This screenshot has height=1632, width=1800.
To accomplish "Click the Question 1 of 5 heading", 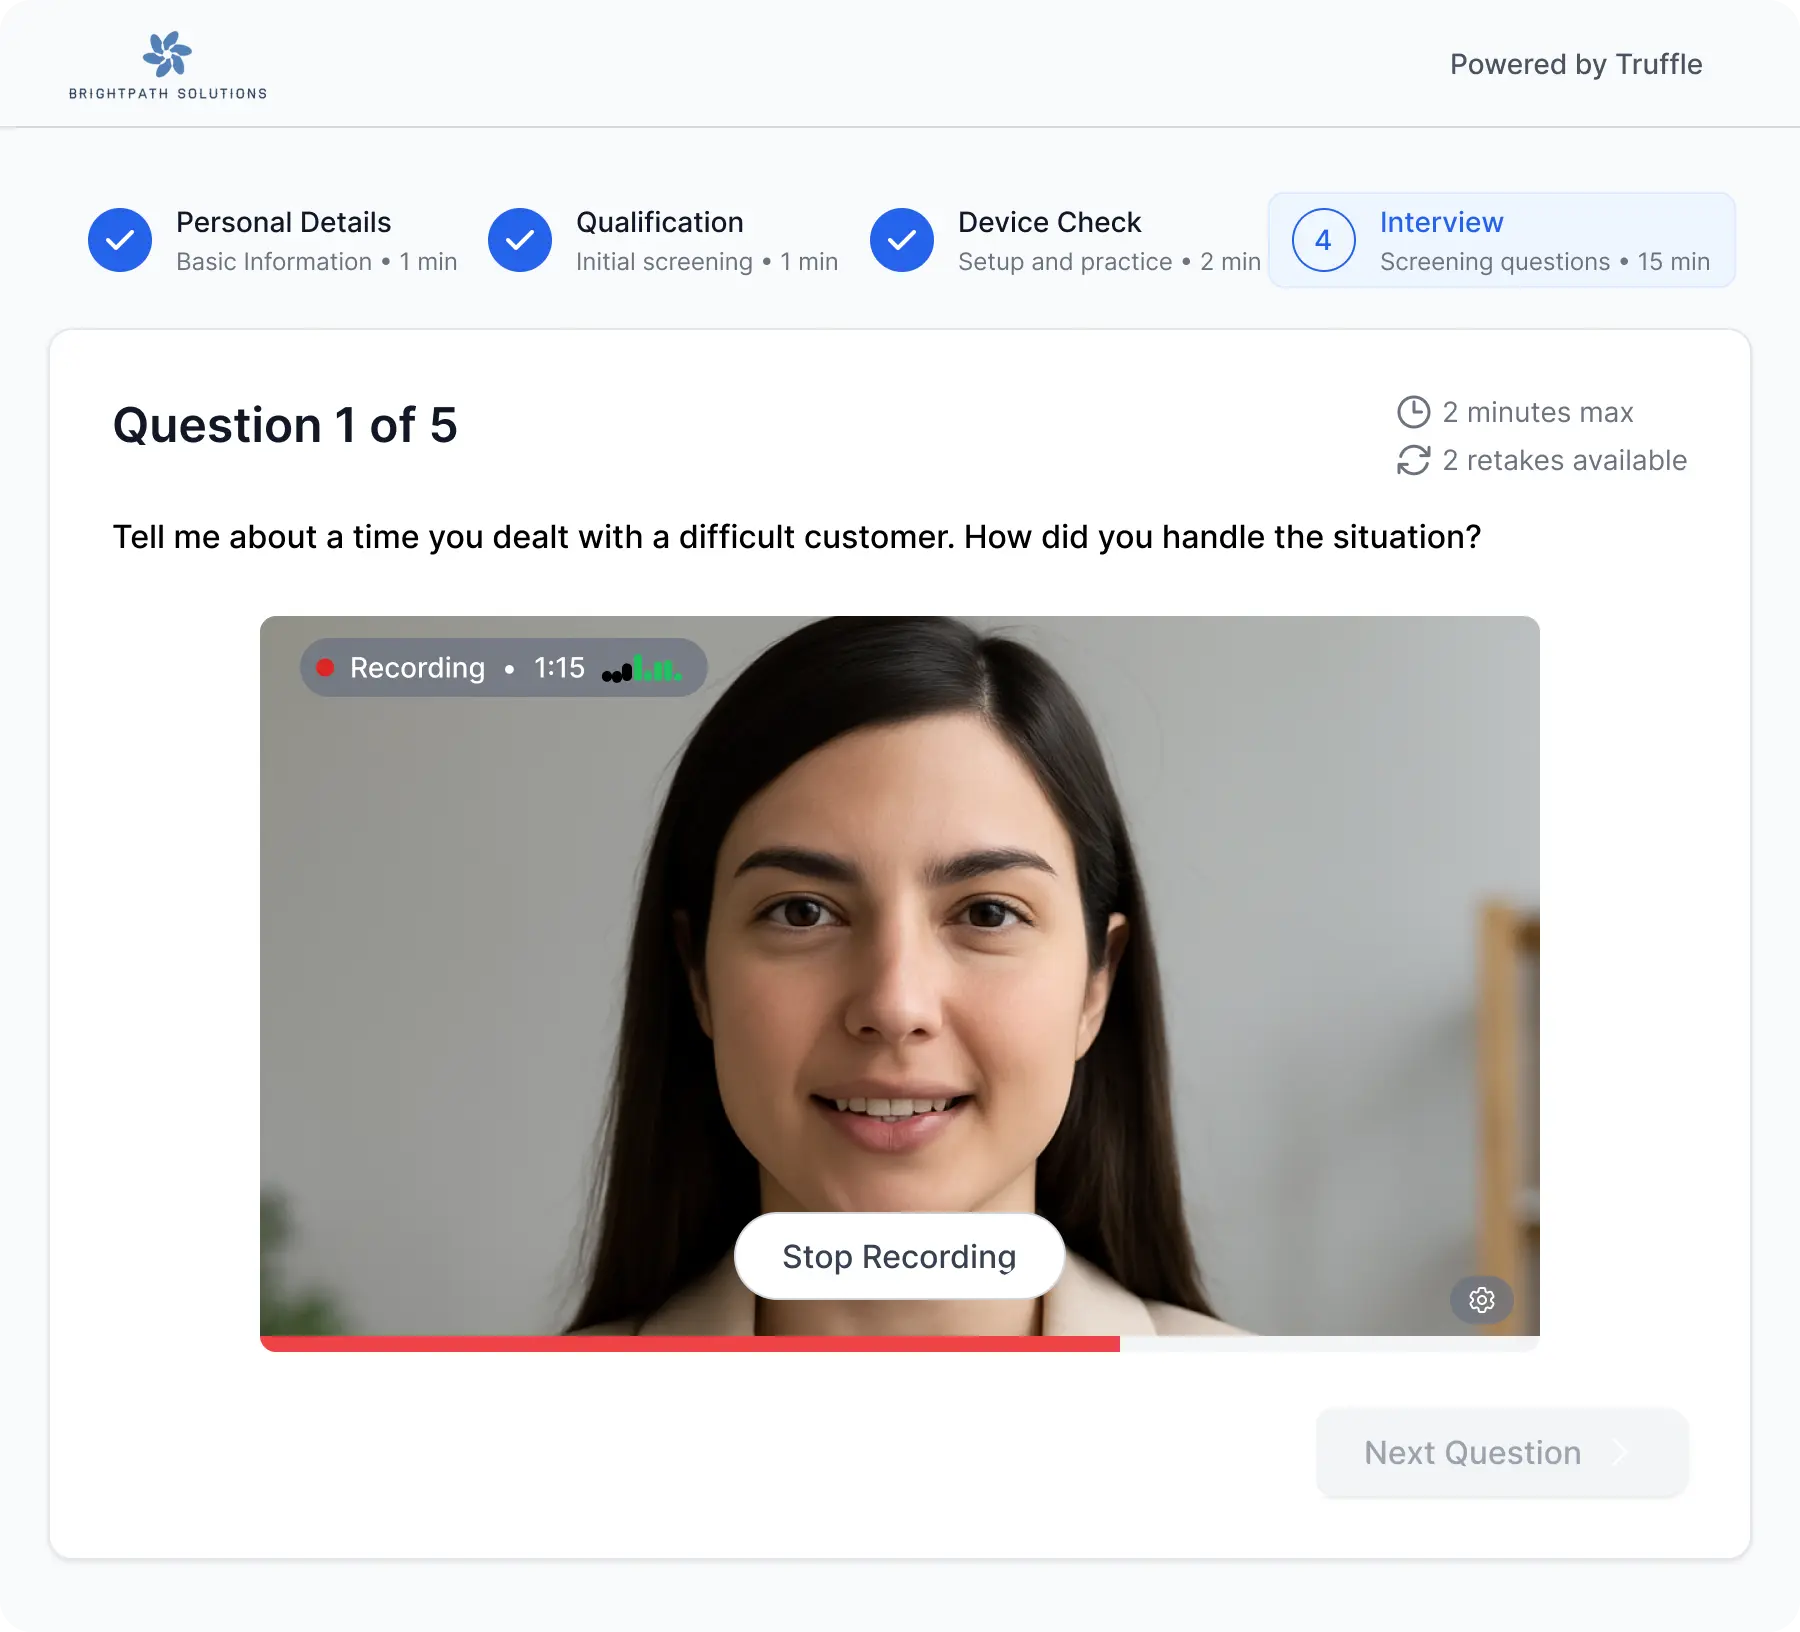I will 285,425.
